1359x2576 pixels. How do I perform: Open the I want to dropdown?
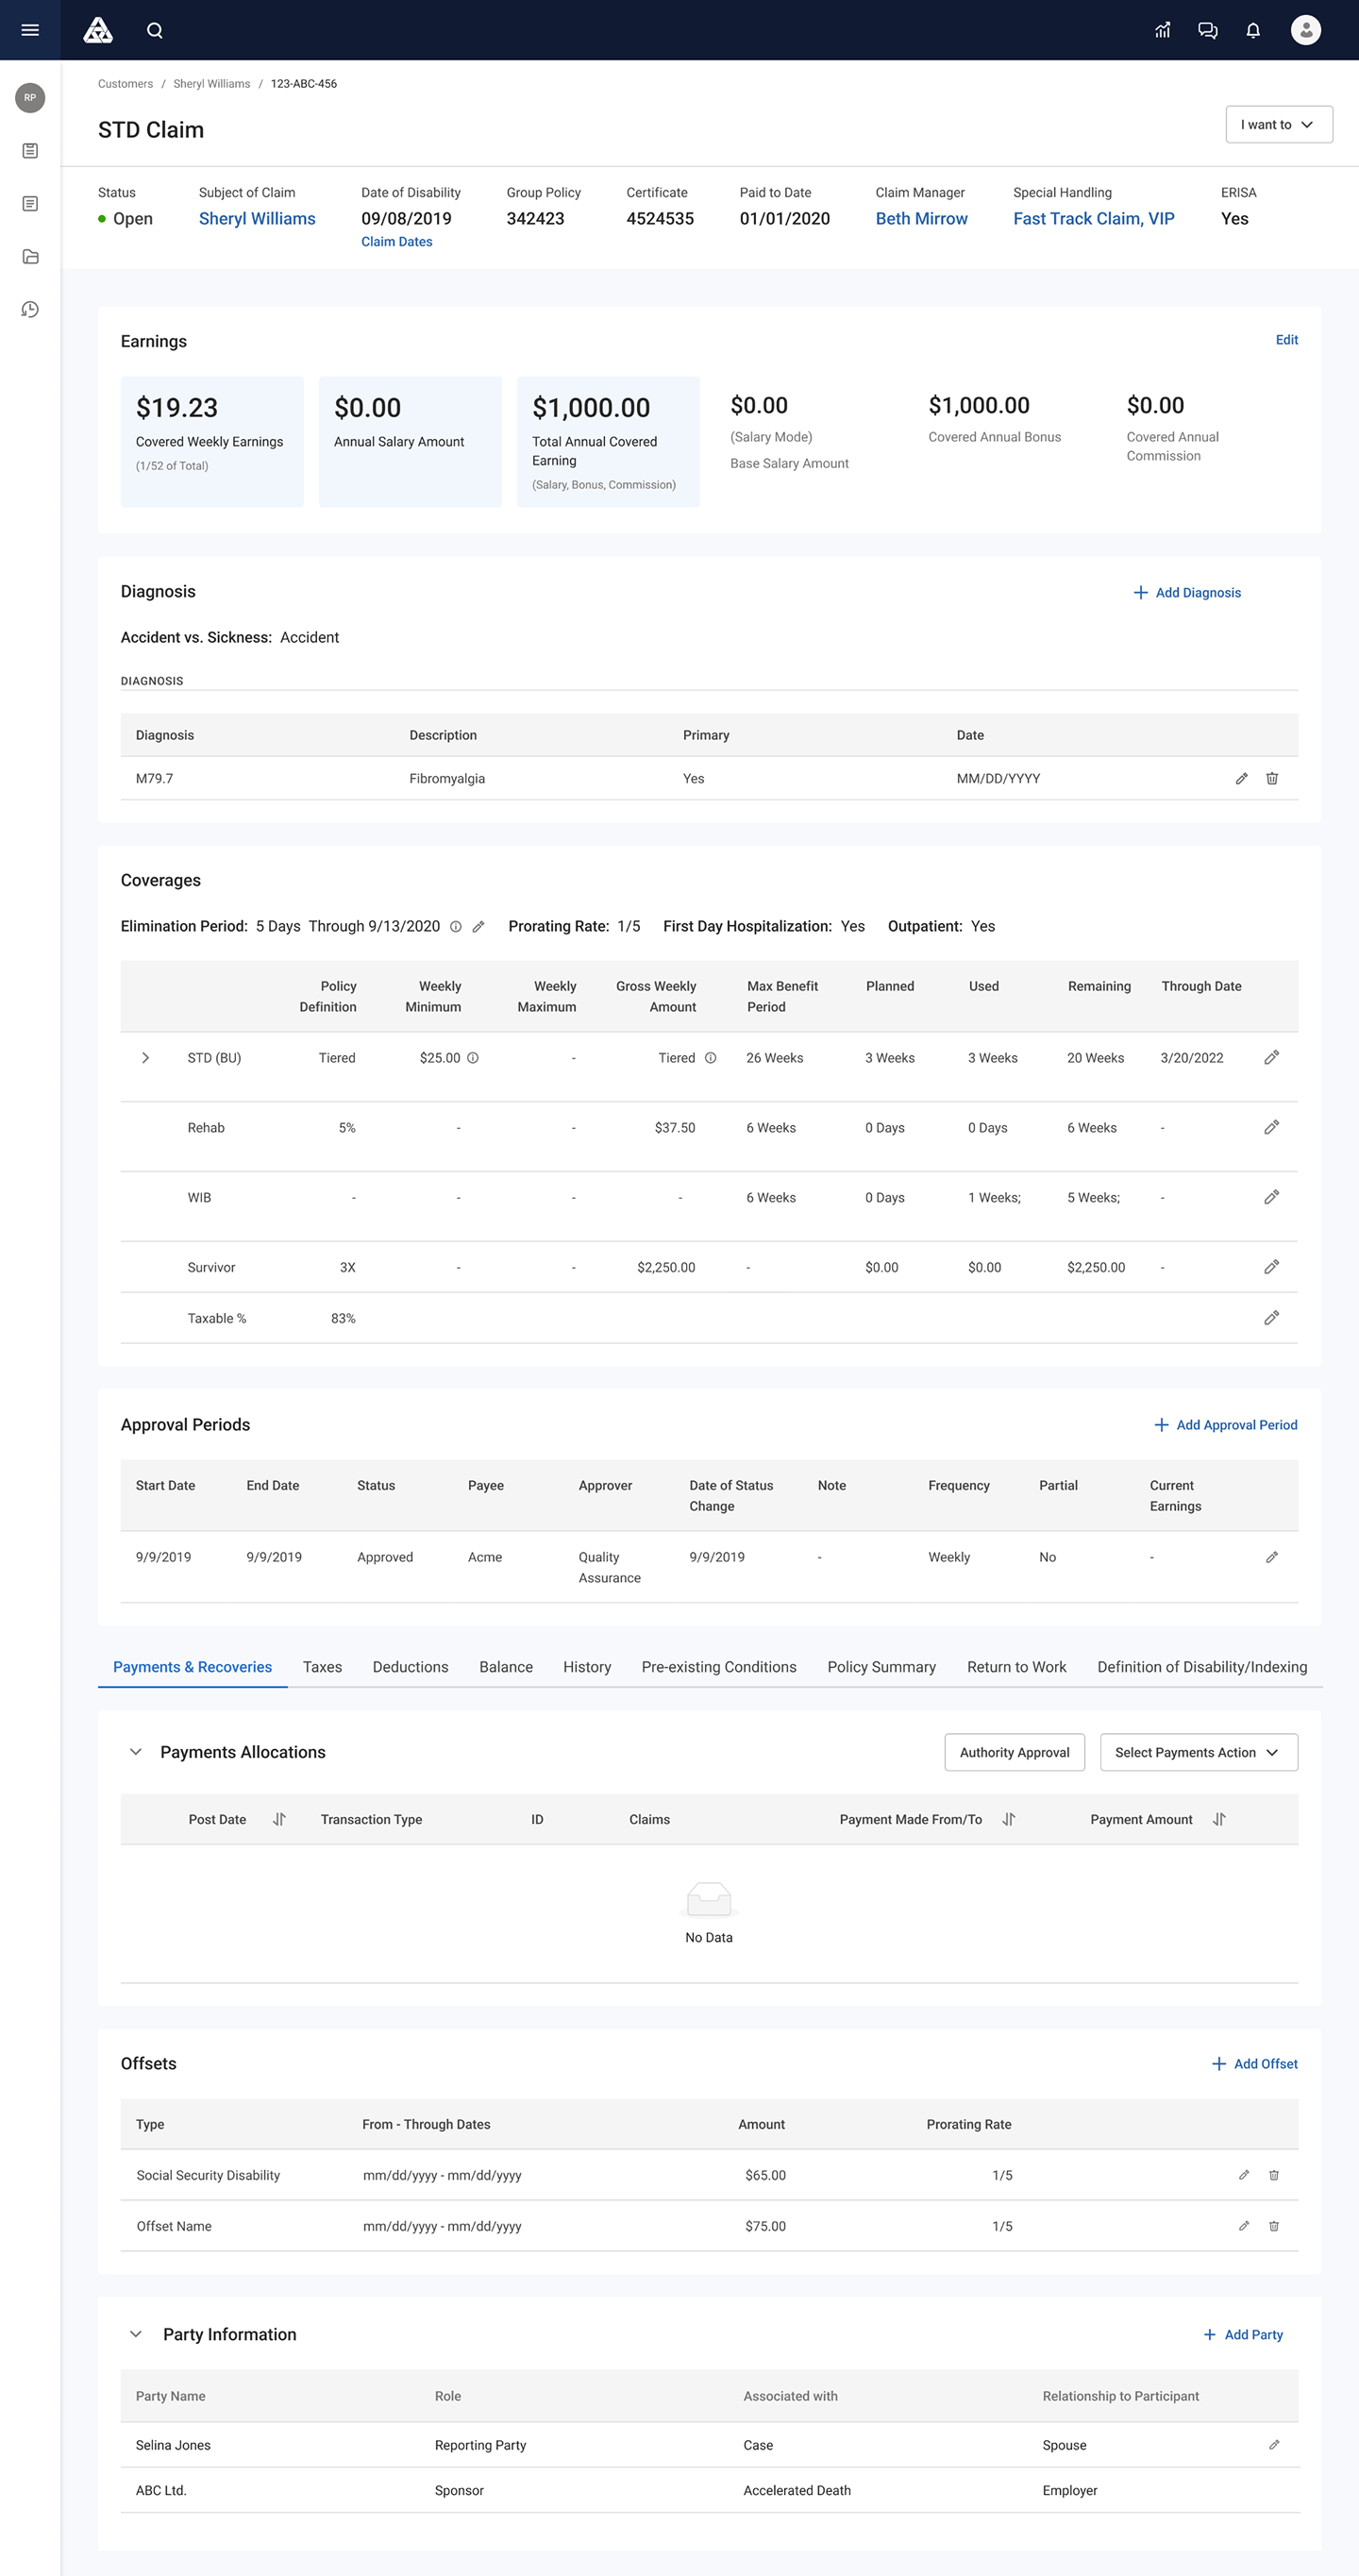tap(1278, 125)
